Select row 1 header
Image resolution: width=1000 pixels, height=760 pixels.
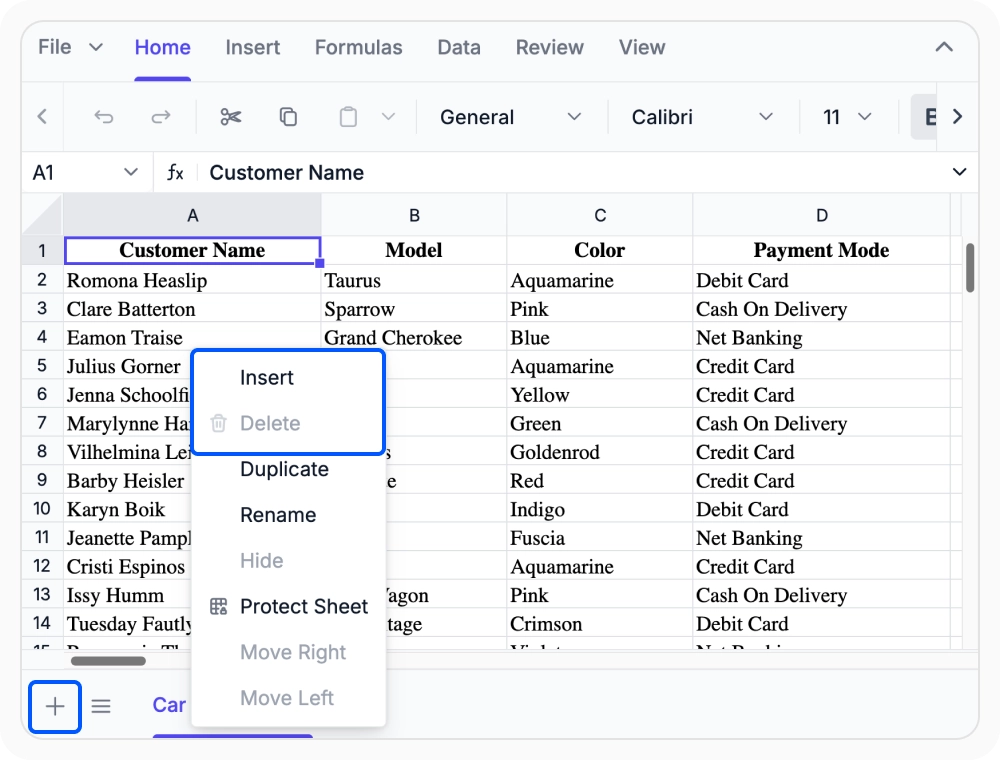coord(42,251)
